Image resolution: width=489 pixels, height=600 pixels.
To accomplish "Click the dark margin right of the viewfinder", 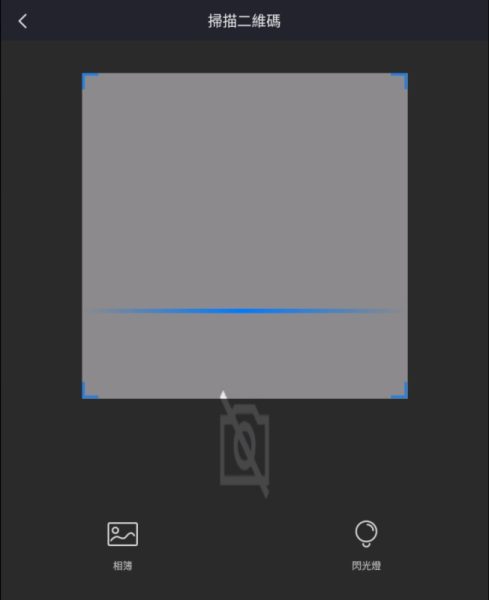I will 448,236.
